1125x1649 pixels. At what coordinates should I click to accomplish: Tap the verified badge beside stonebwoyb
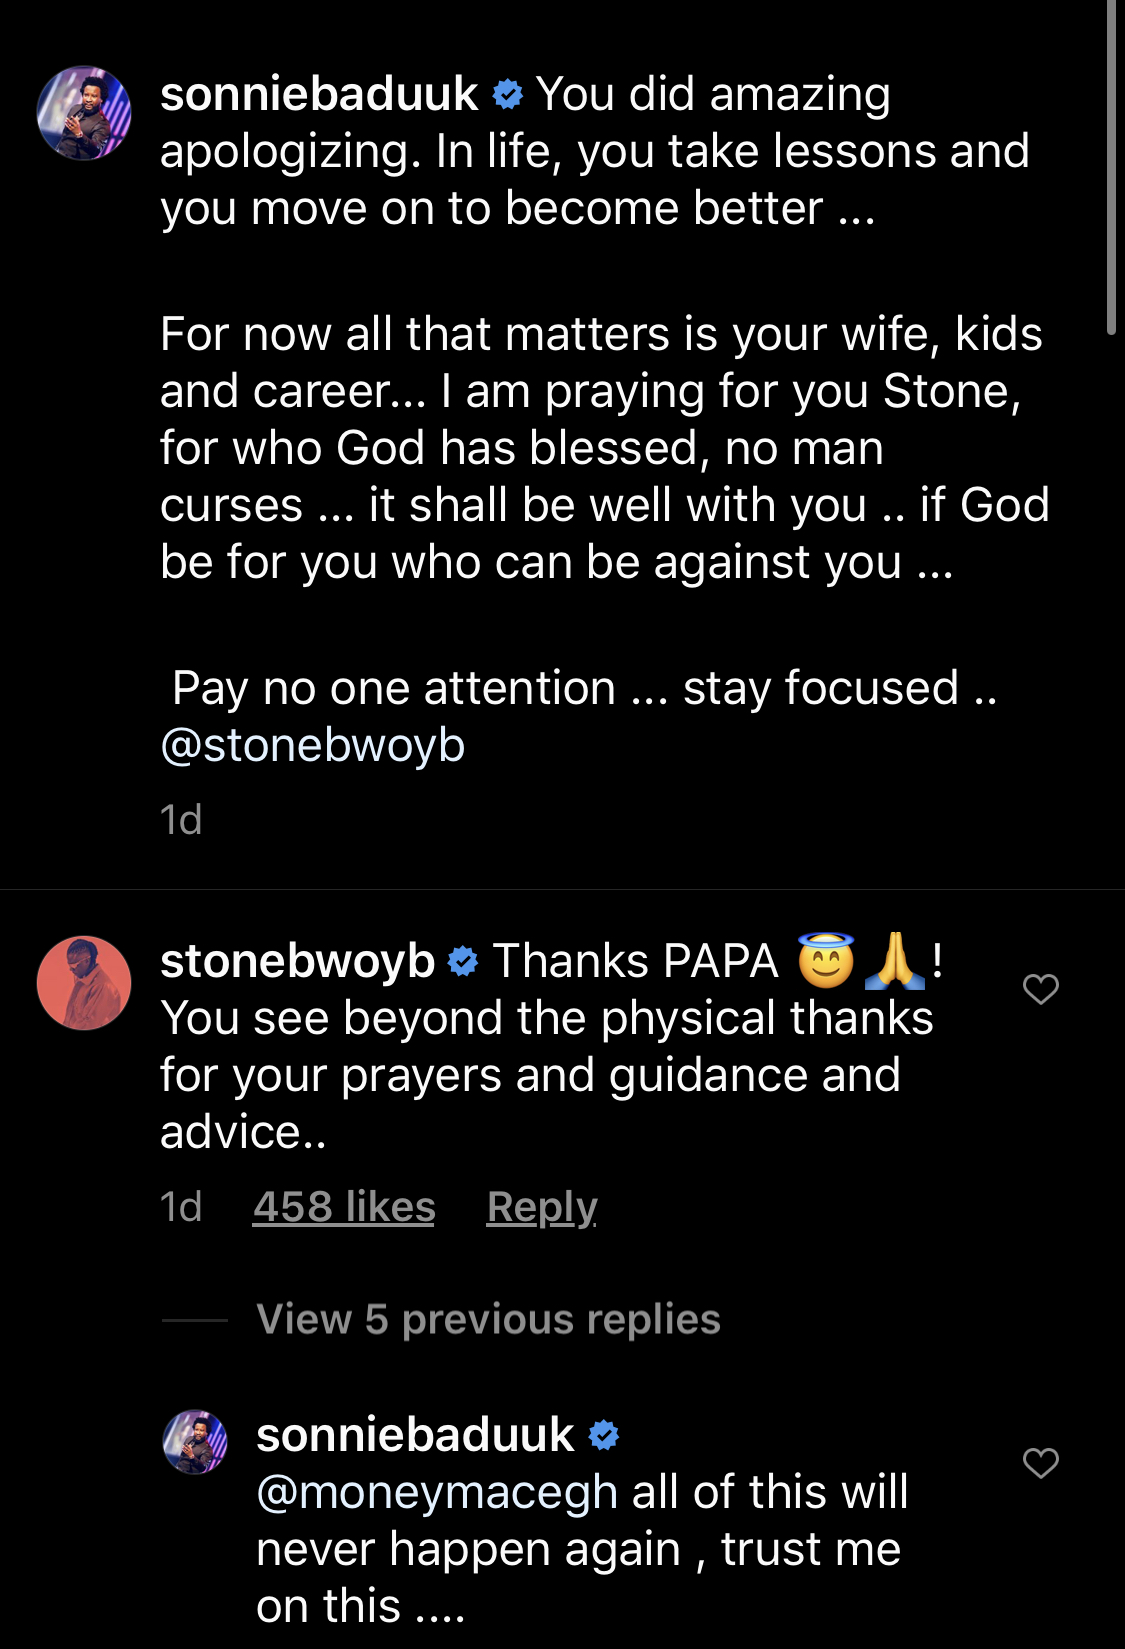[x=463, y=962]
